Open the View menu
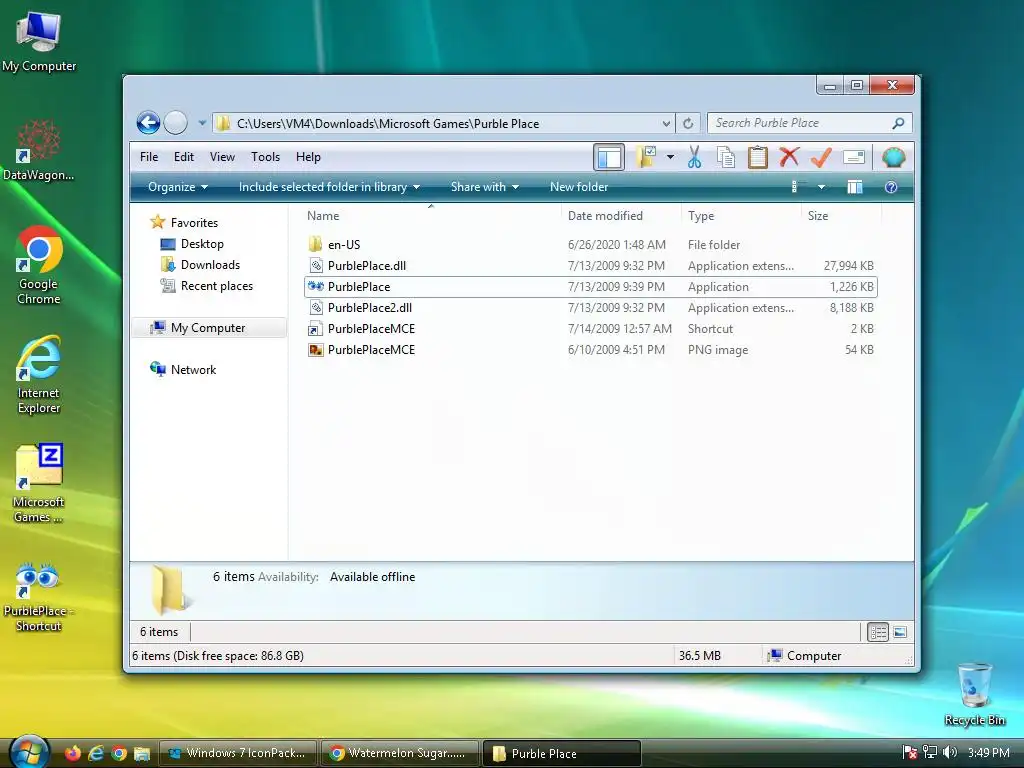Viewport: 1024px width, 768px height. [222, 157]
